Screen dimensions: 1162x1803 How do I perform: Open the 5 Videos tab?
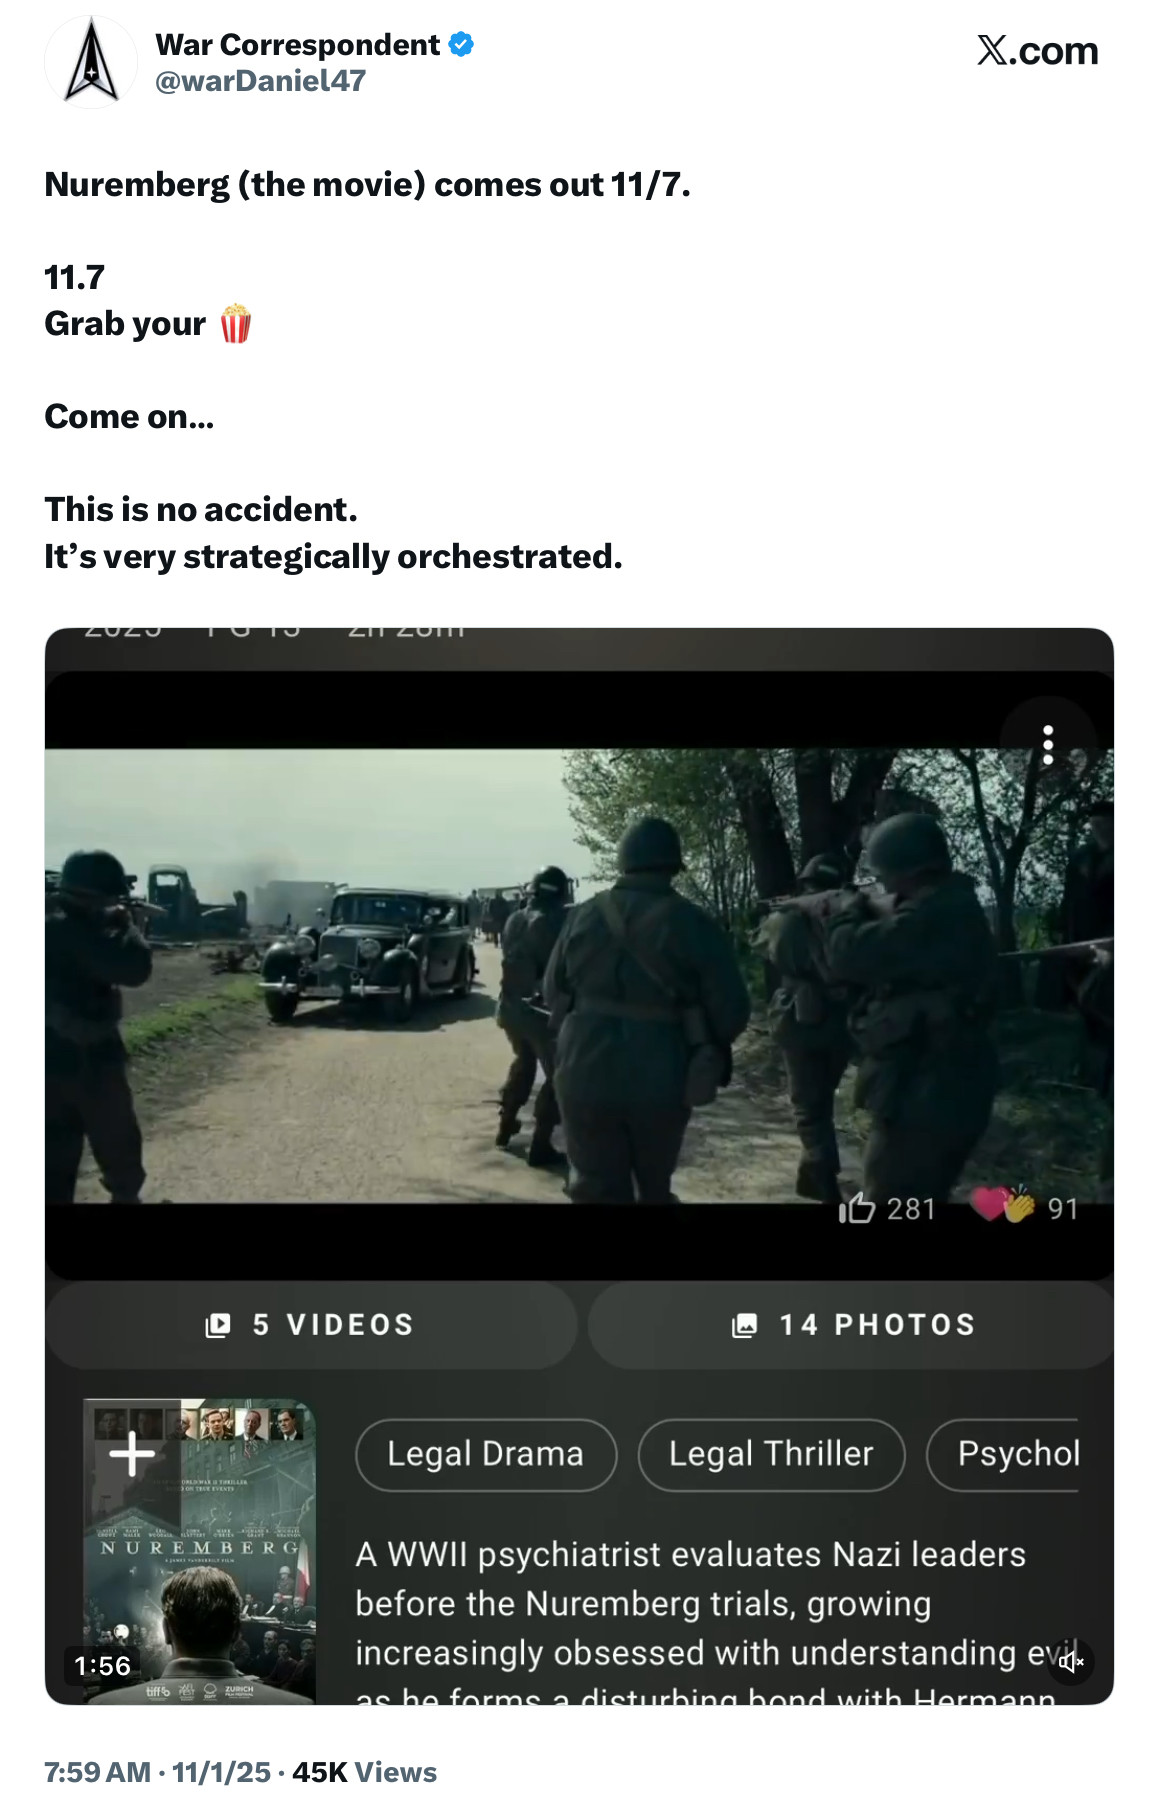(x=311, y=1325)
